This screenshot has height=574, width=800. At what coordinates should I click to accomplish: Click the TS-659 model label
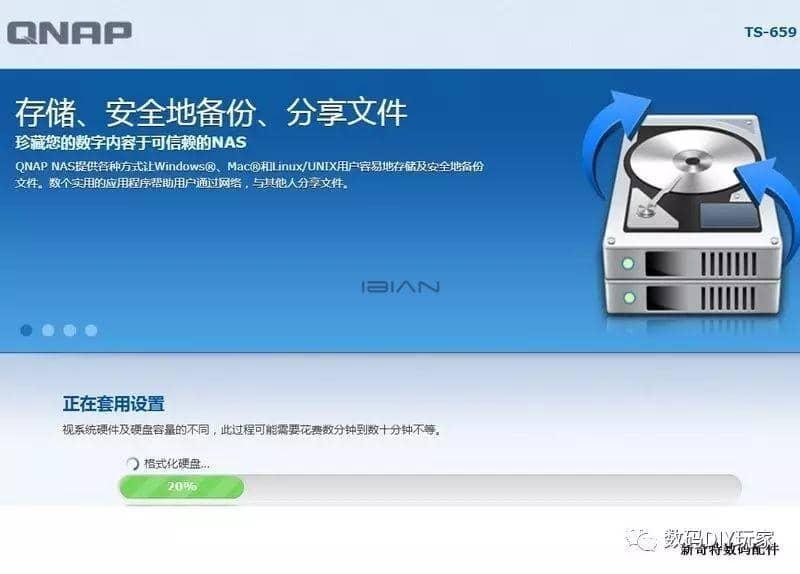[x=770, y=32]
